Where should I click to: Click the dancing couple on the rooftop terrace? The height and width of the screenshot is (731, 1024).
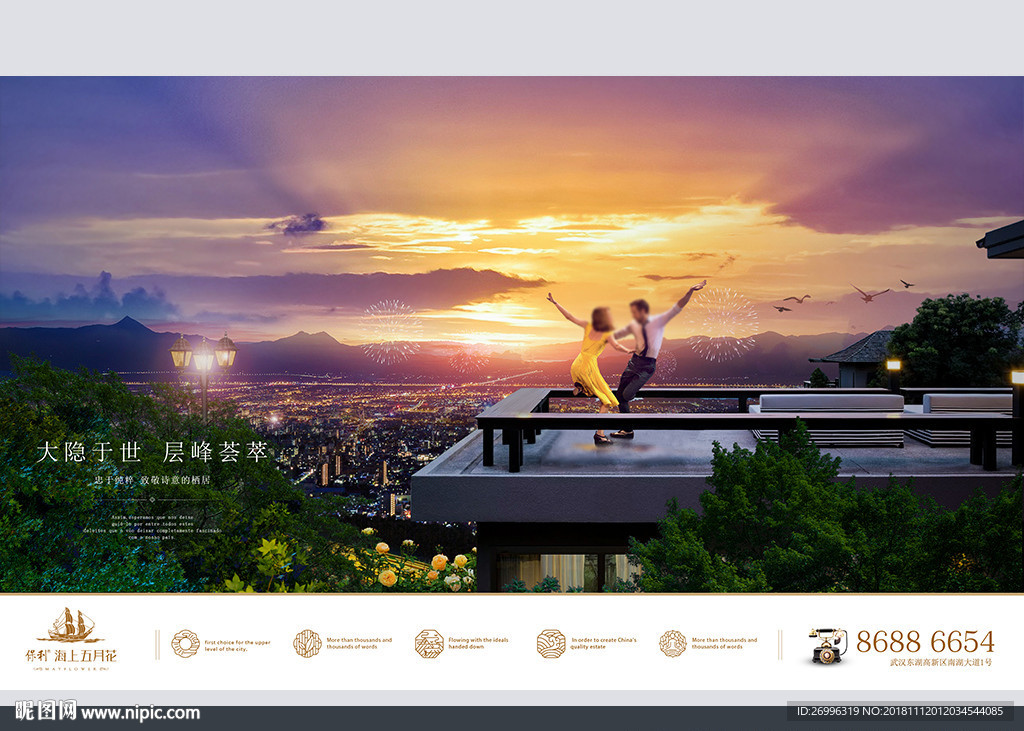(x=625, y=363)
